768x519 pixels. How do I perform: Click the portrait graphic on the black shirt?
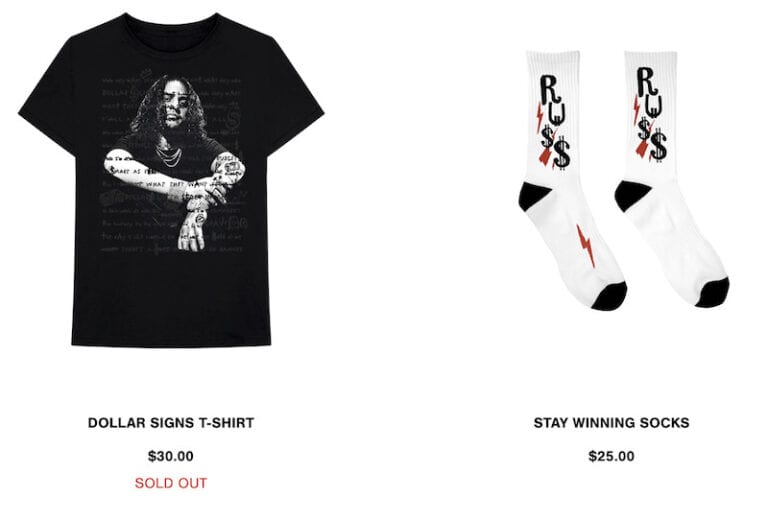[x=174, y=163]
